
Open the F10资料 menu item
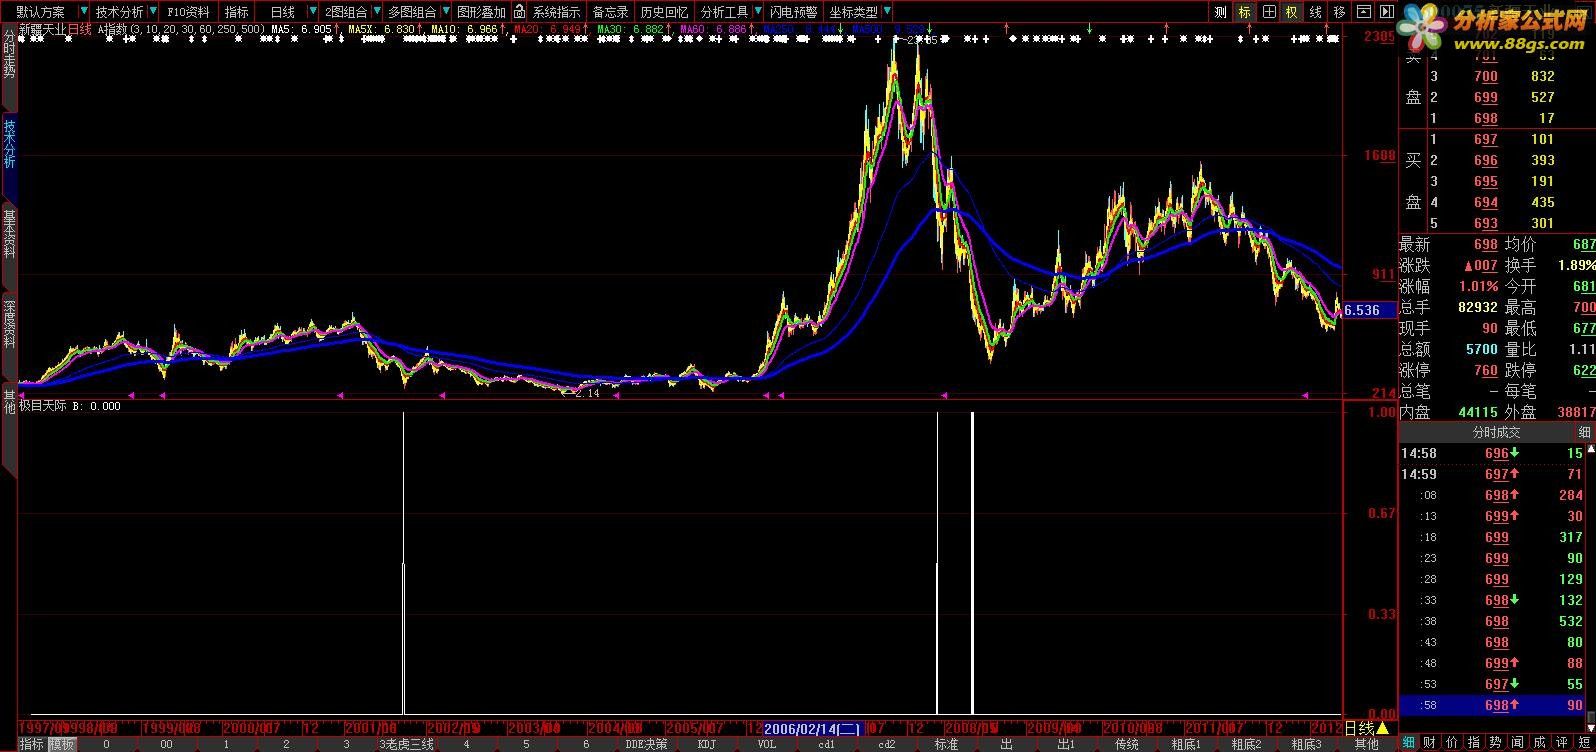pos(188,12)
